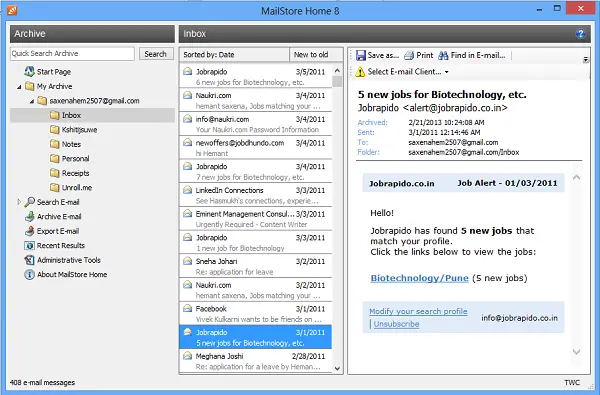This screenshot has width=600, height=395.
Task: Click Modify your search profile link
Action: tap(418, 311)
